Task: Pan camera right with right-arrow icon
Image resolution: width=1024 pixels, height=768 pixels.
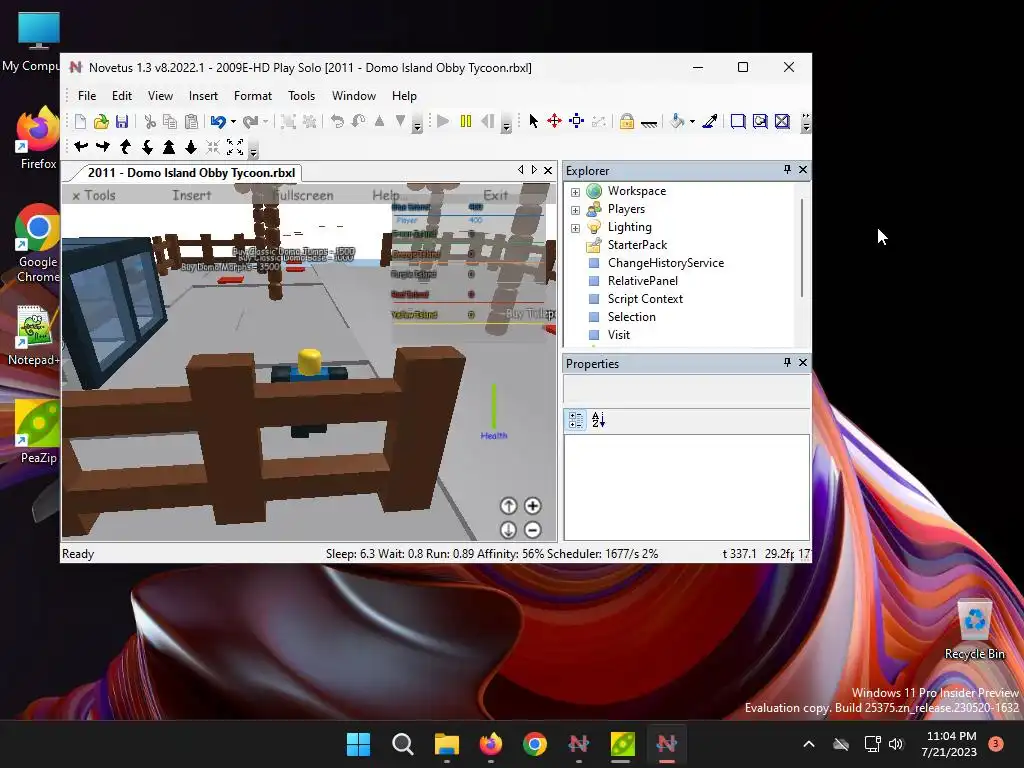Action: click(x=103, y=147)
